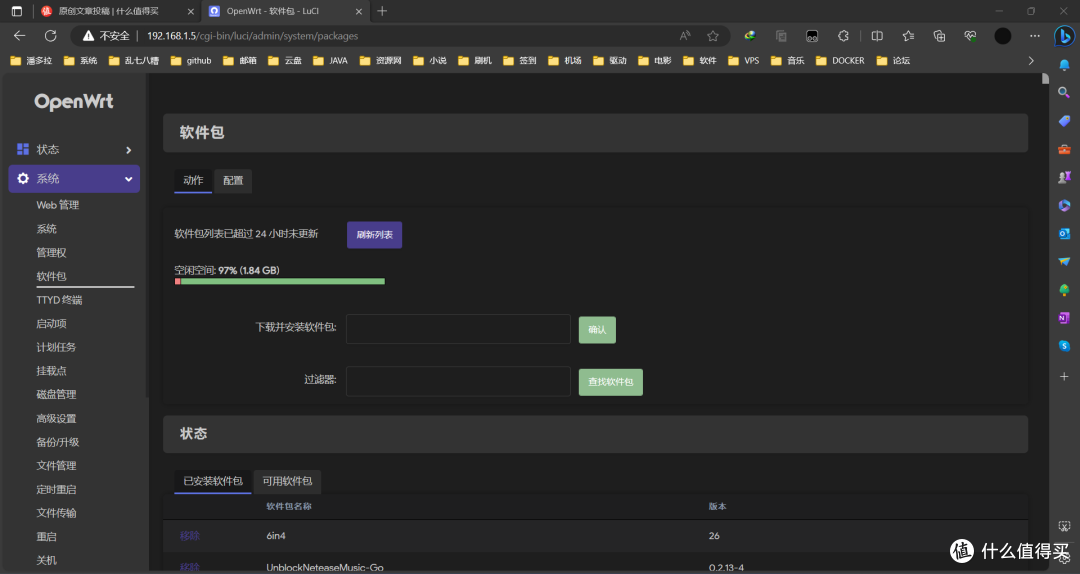Viewport: 1080px width, 574px height.
Task: Click the sidebar search magnifier icon
Action: pos(1064,92)
